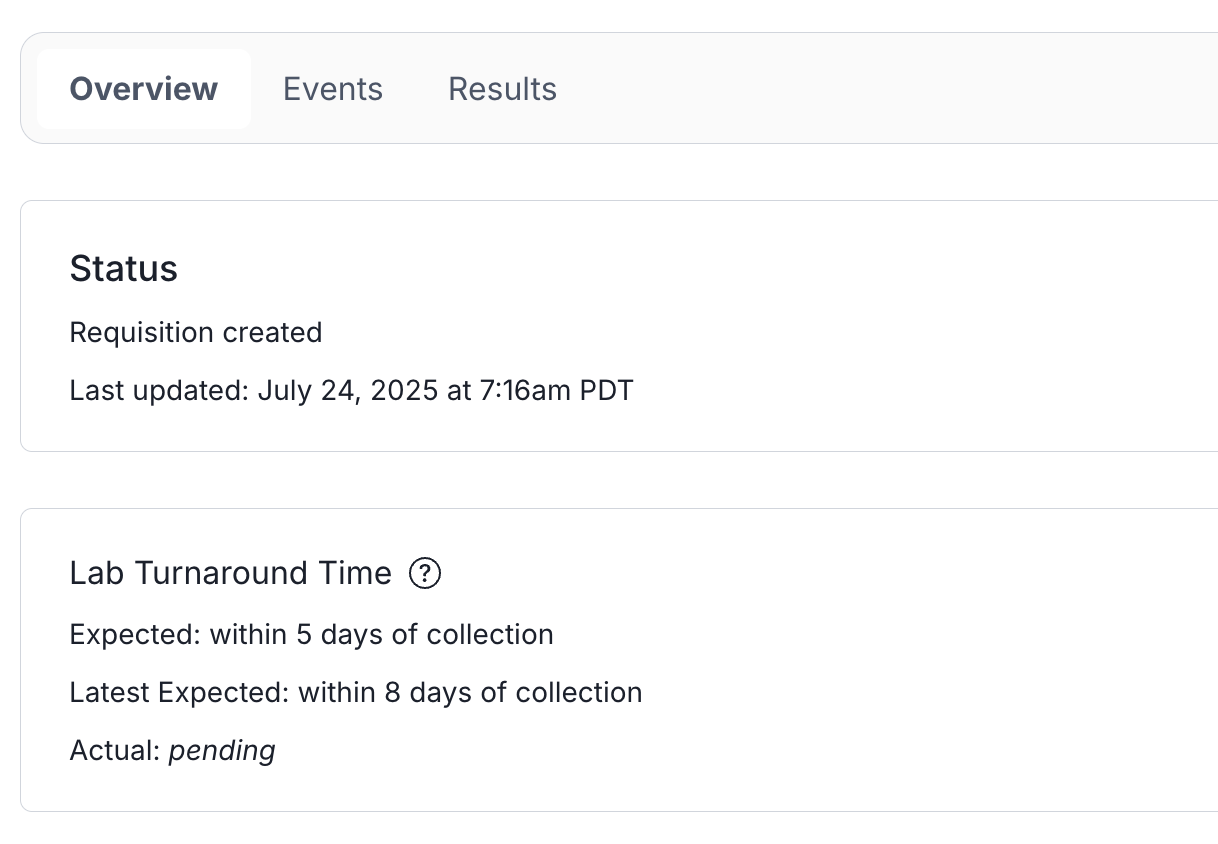Click the 'Latest Expected' label
1218x844 pixels.
[x=179, y=692]
